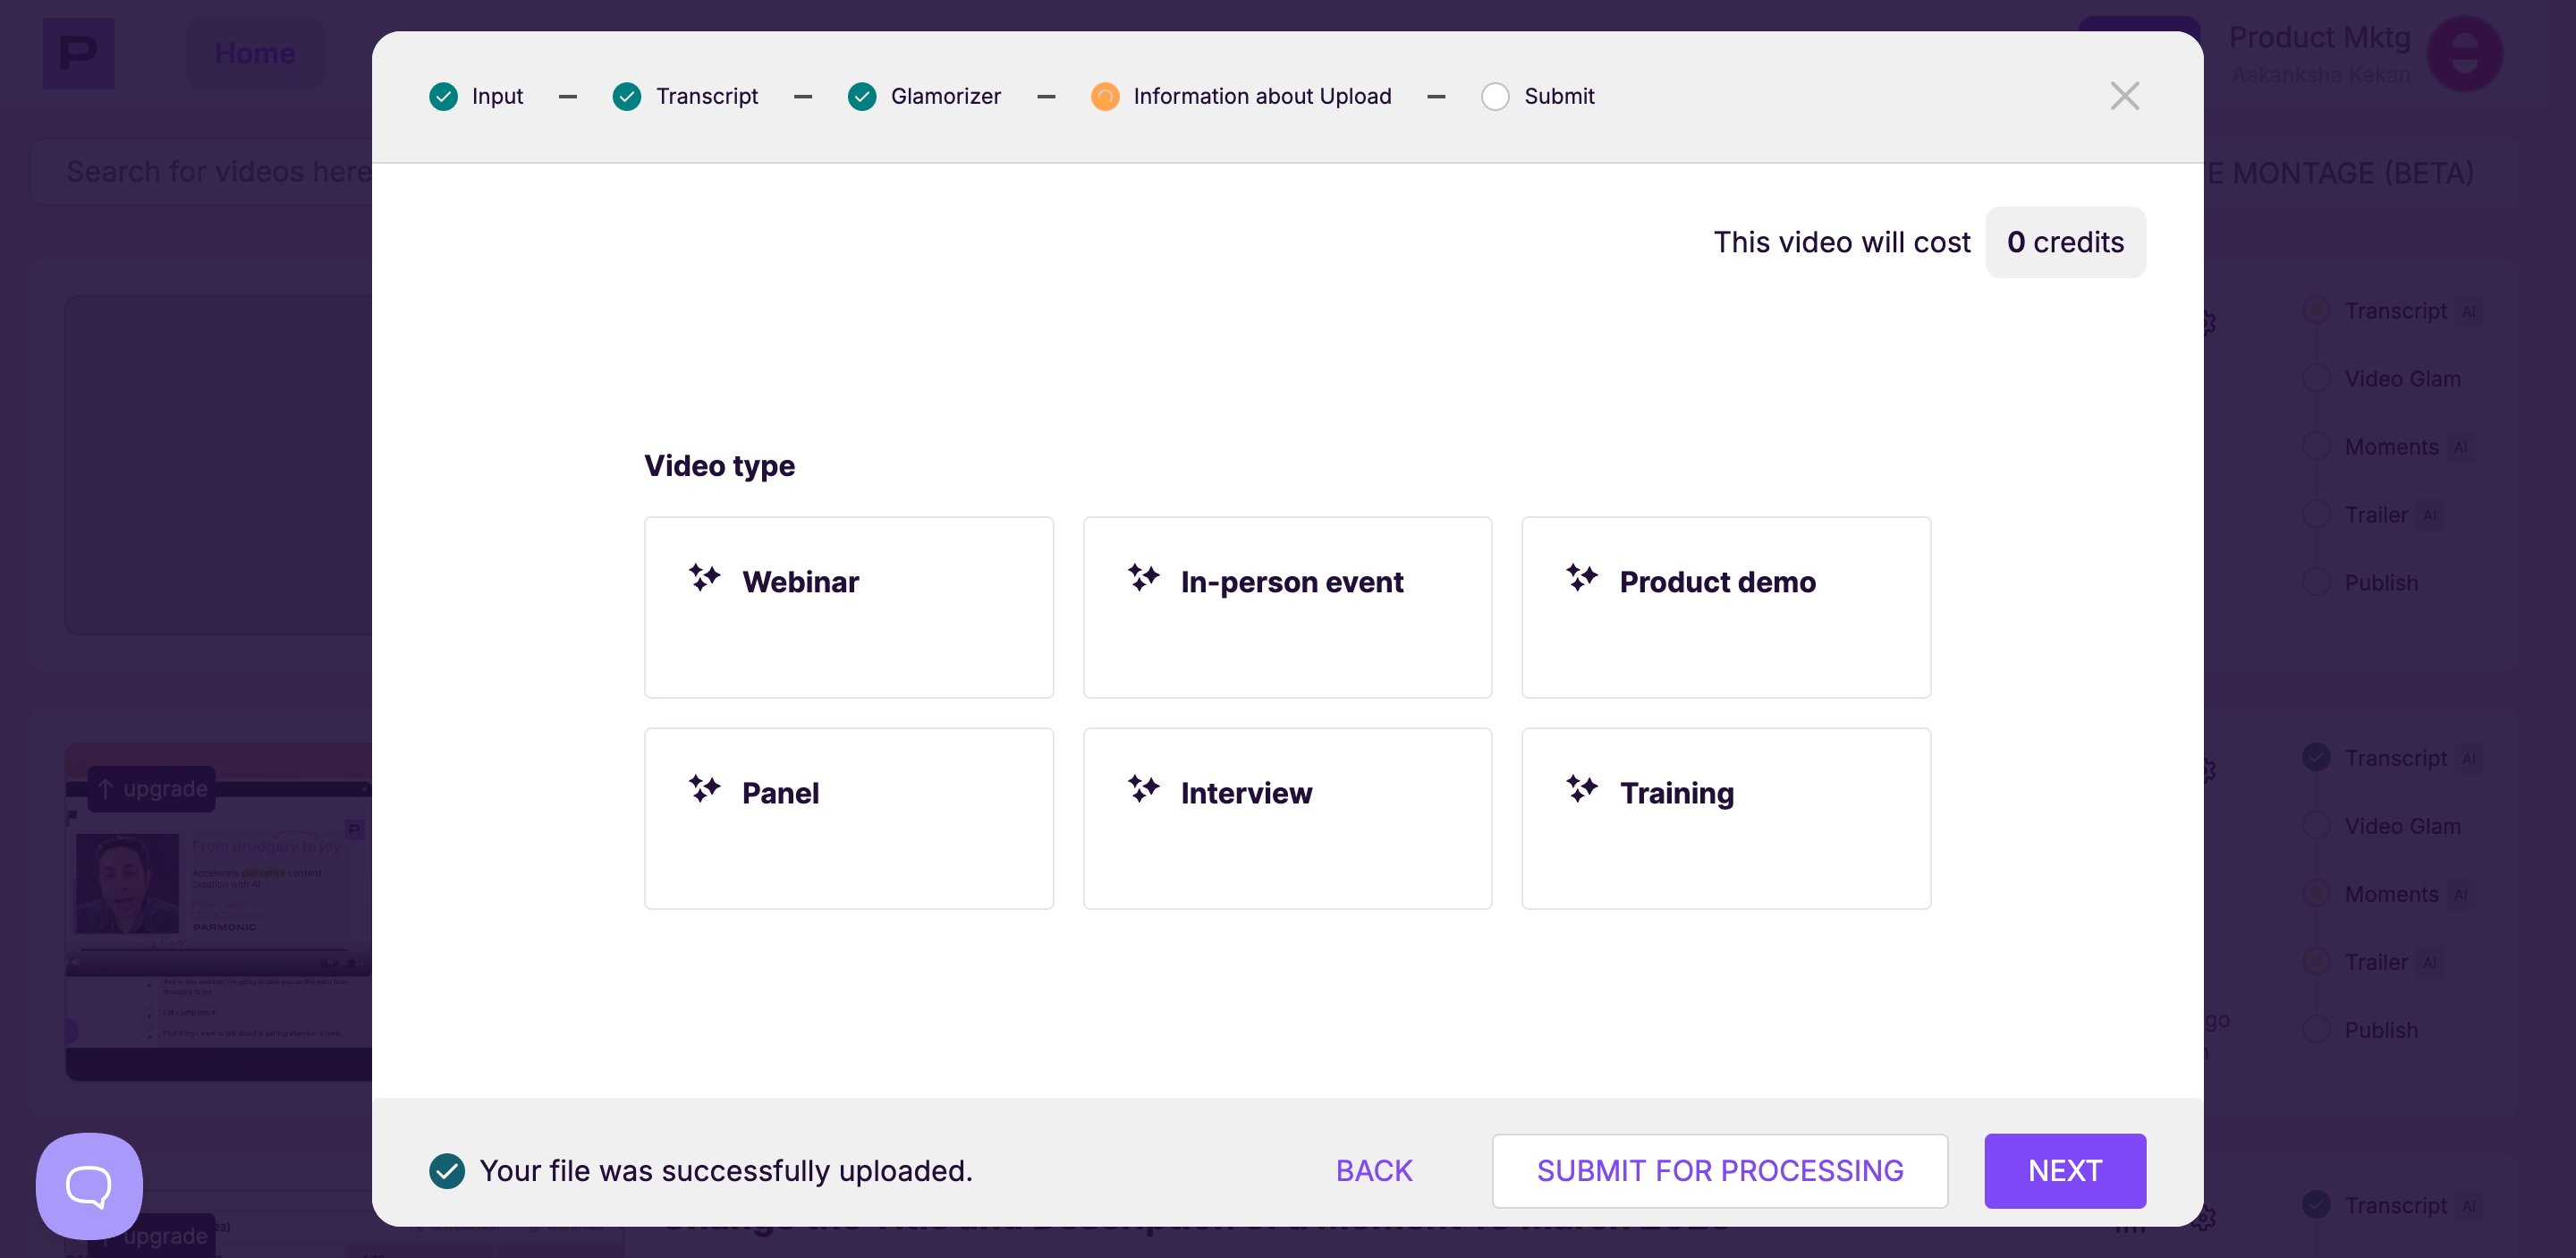Choose Panel as the video type
Viewport: 2576px width, 1258px height.
click(x=848, y=818)
